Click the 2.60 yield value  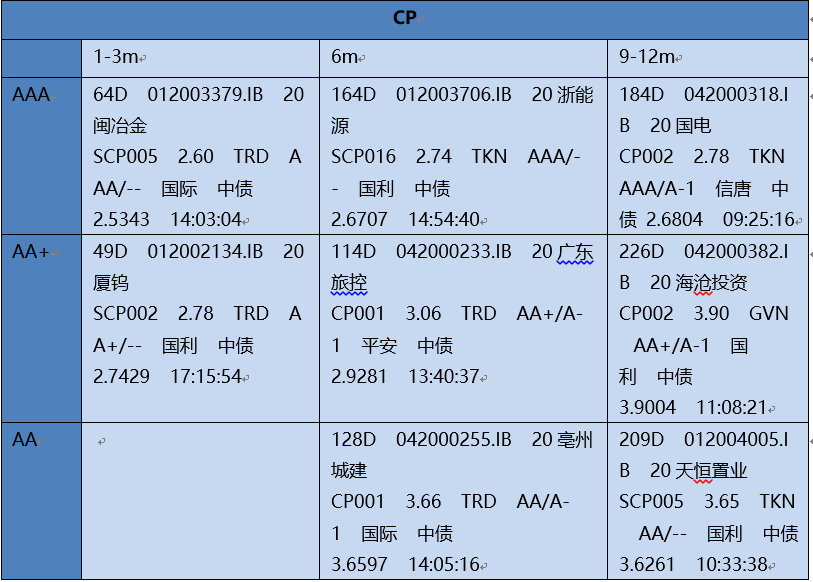point(195,156)
